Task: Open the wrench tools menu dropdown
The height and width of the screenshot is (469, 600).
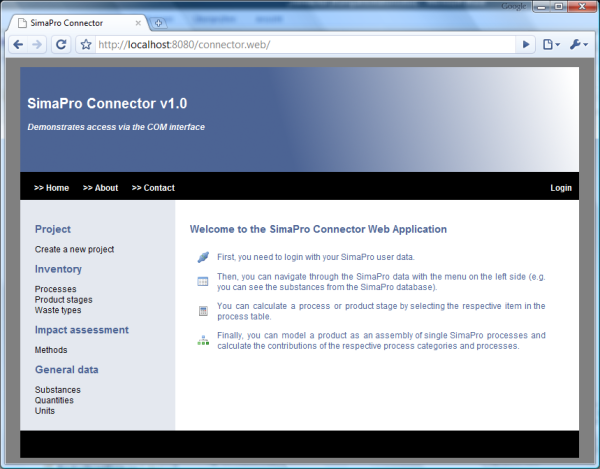Action: (x=579, y=45)
